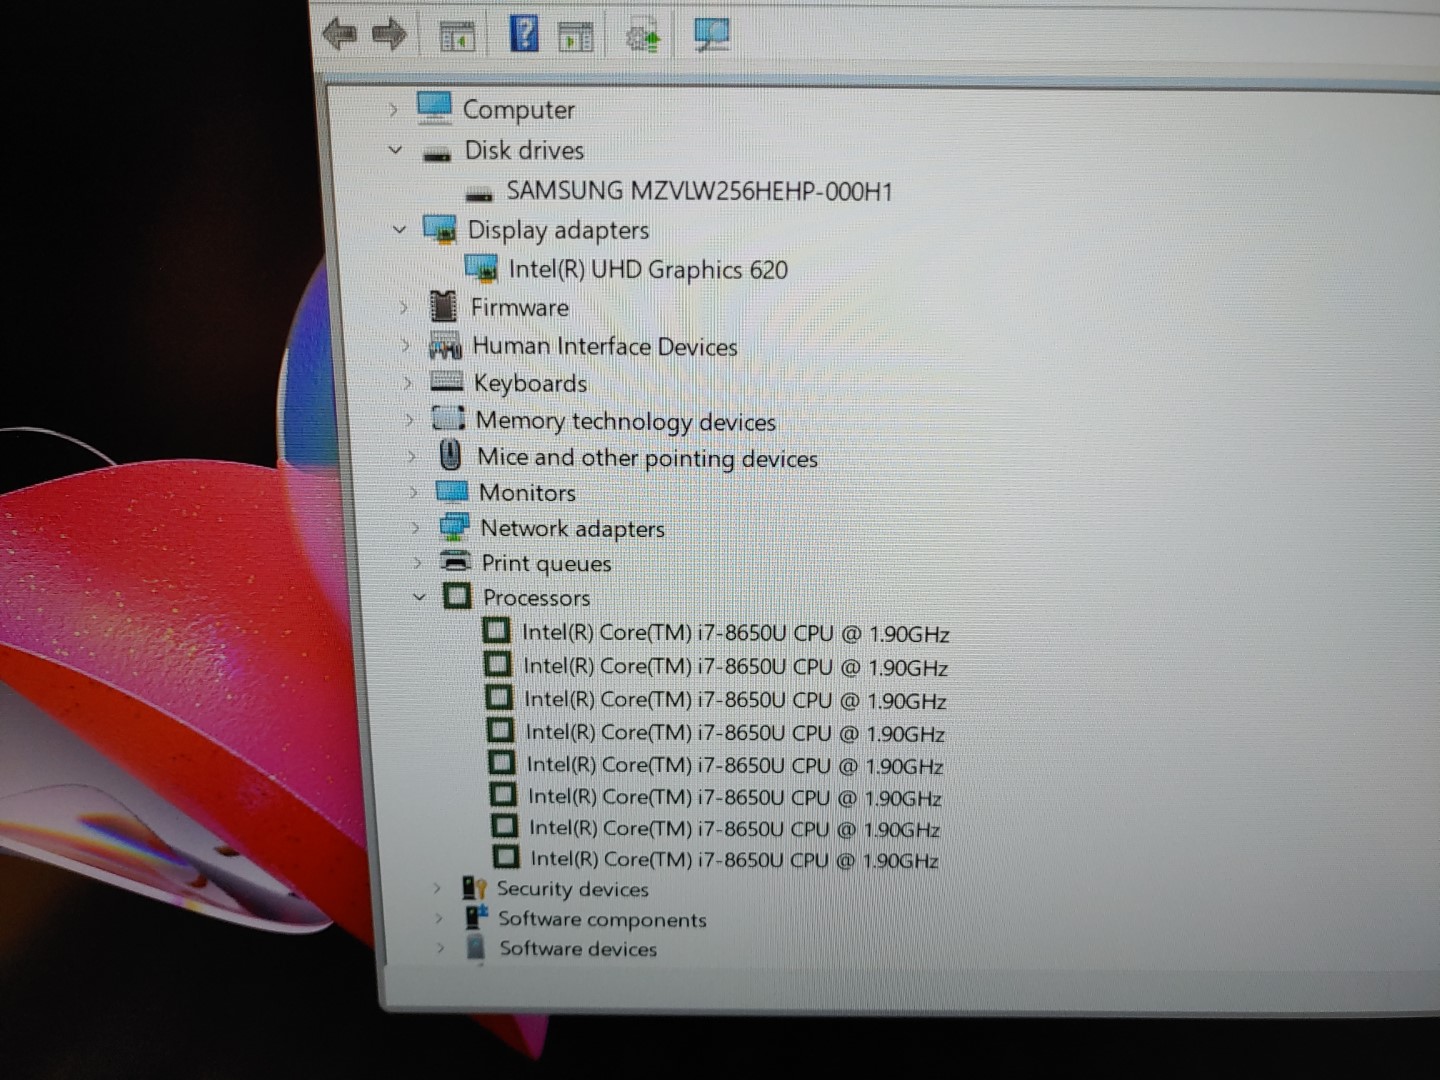This screenshot has width=1440, height=1080.
Task: Select the Processors category chip icon
Action: pyautogui.click(x=457, y=596)
